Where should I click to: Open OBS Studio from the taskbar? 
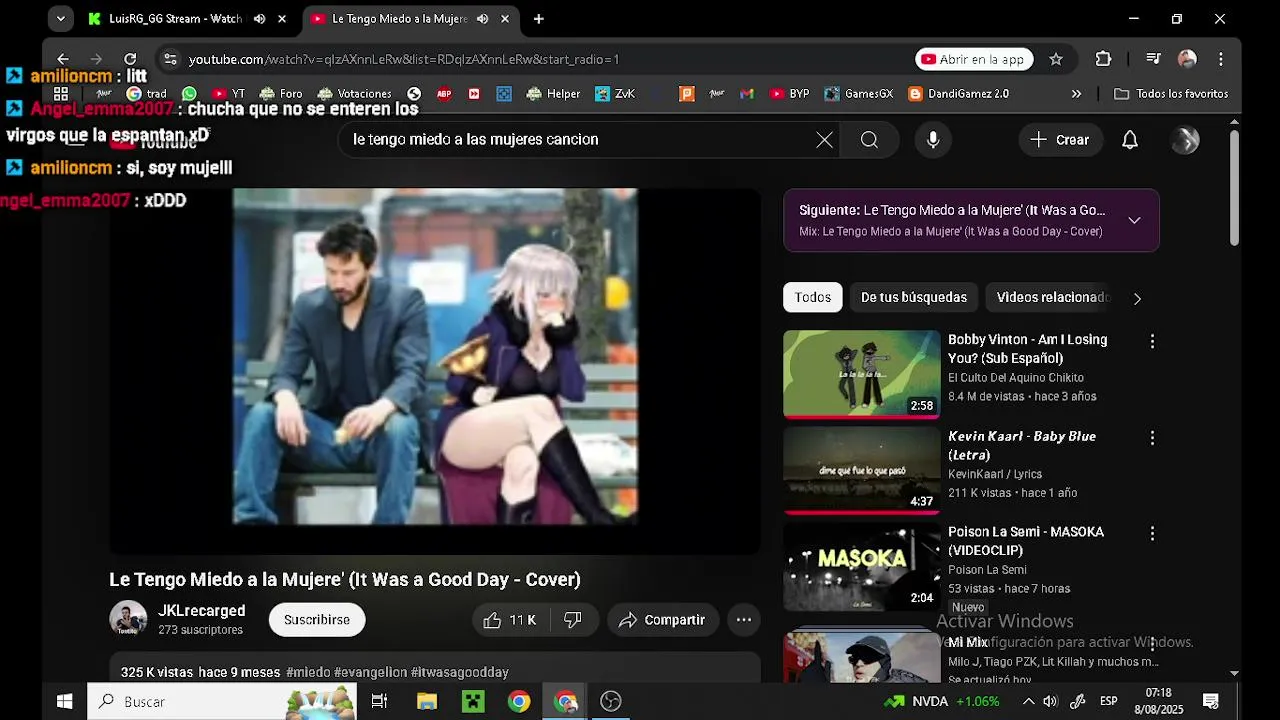611,701
